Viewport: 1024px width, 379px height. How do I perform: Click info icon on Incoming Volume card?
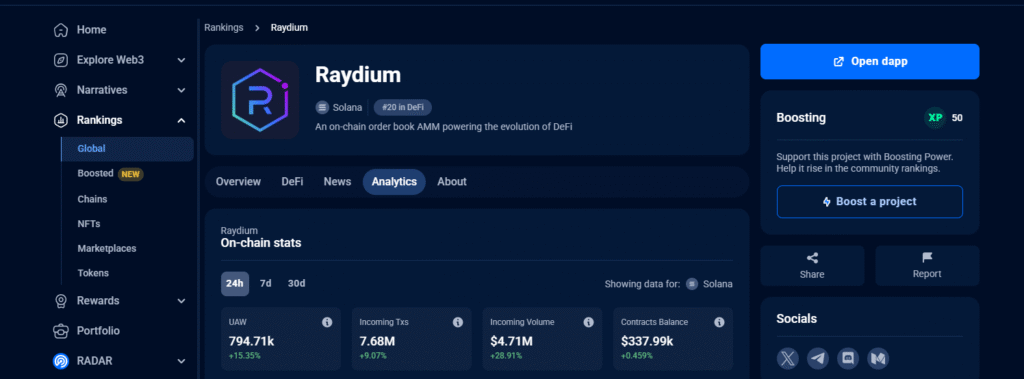(x=588, y=322)
